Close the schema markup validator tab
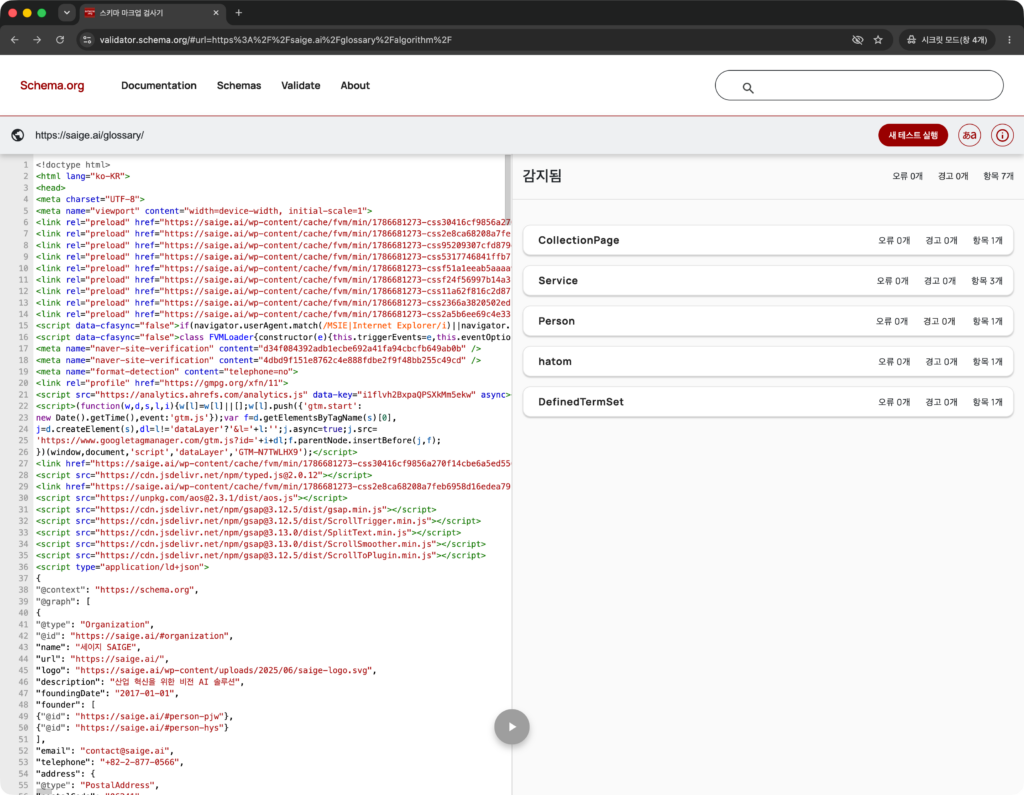This screenshot has width=1024, height=795. coord(216,12)
